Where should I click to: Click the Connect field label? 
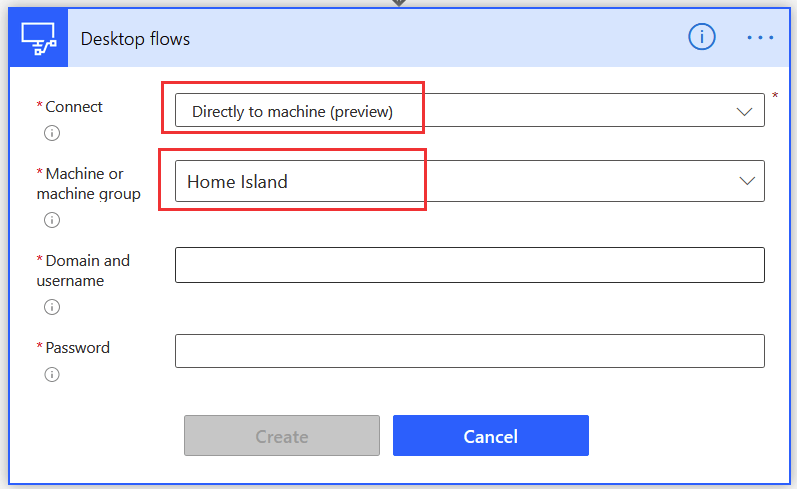(74, 107)
